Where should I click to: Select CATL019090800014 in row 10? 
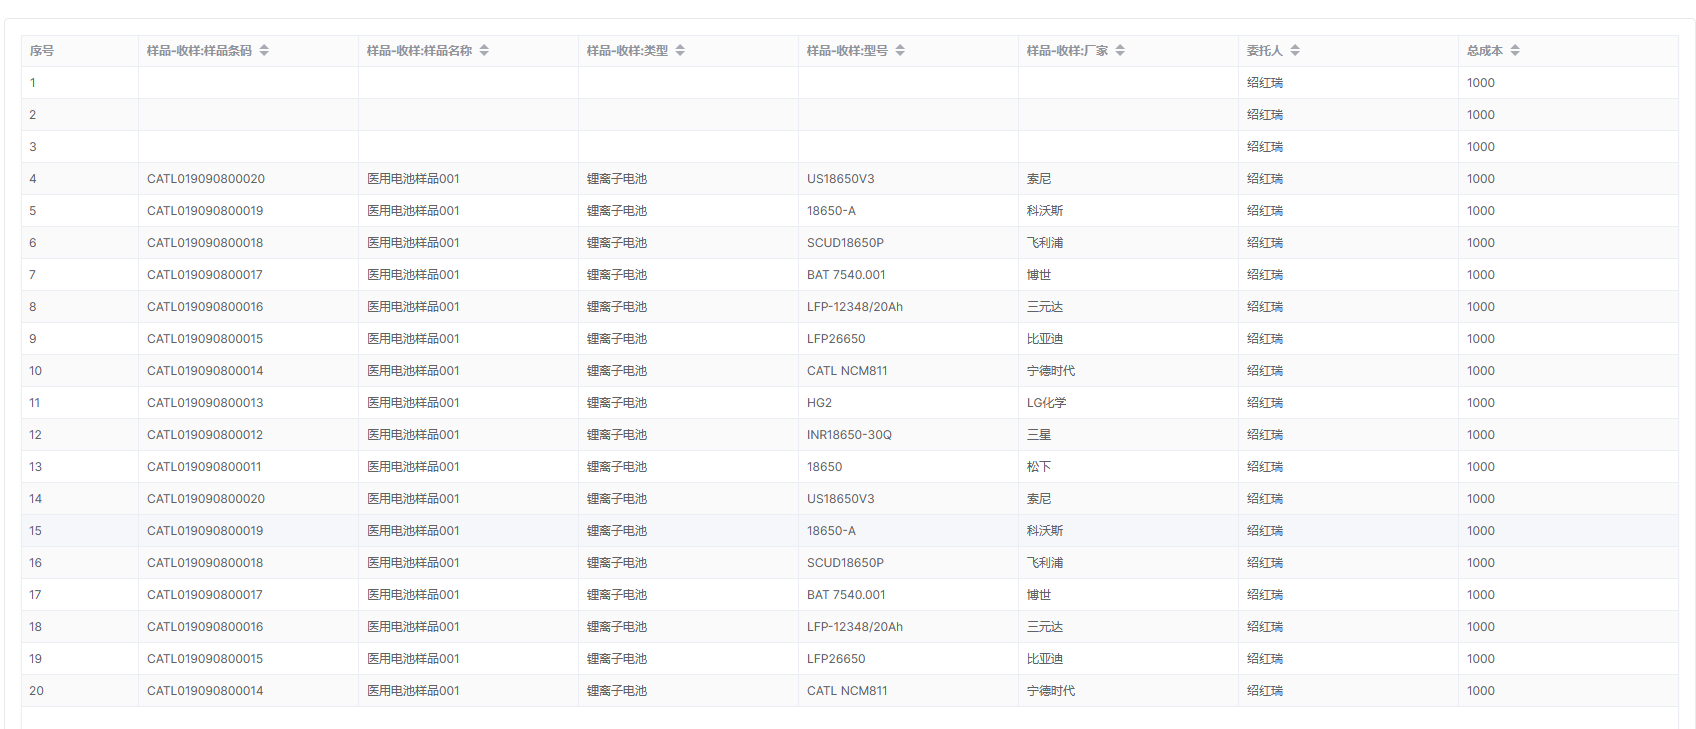click(x=205, y=371)
